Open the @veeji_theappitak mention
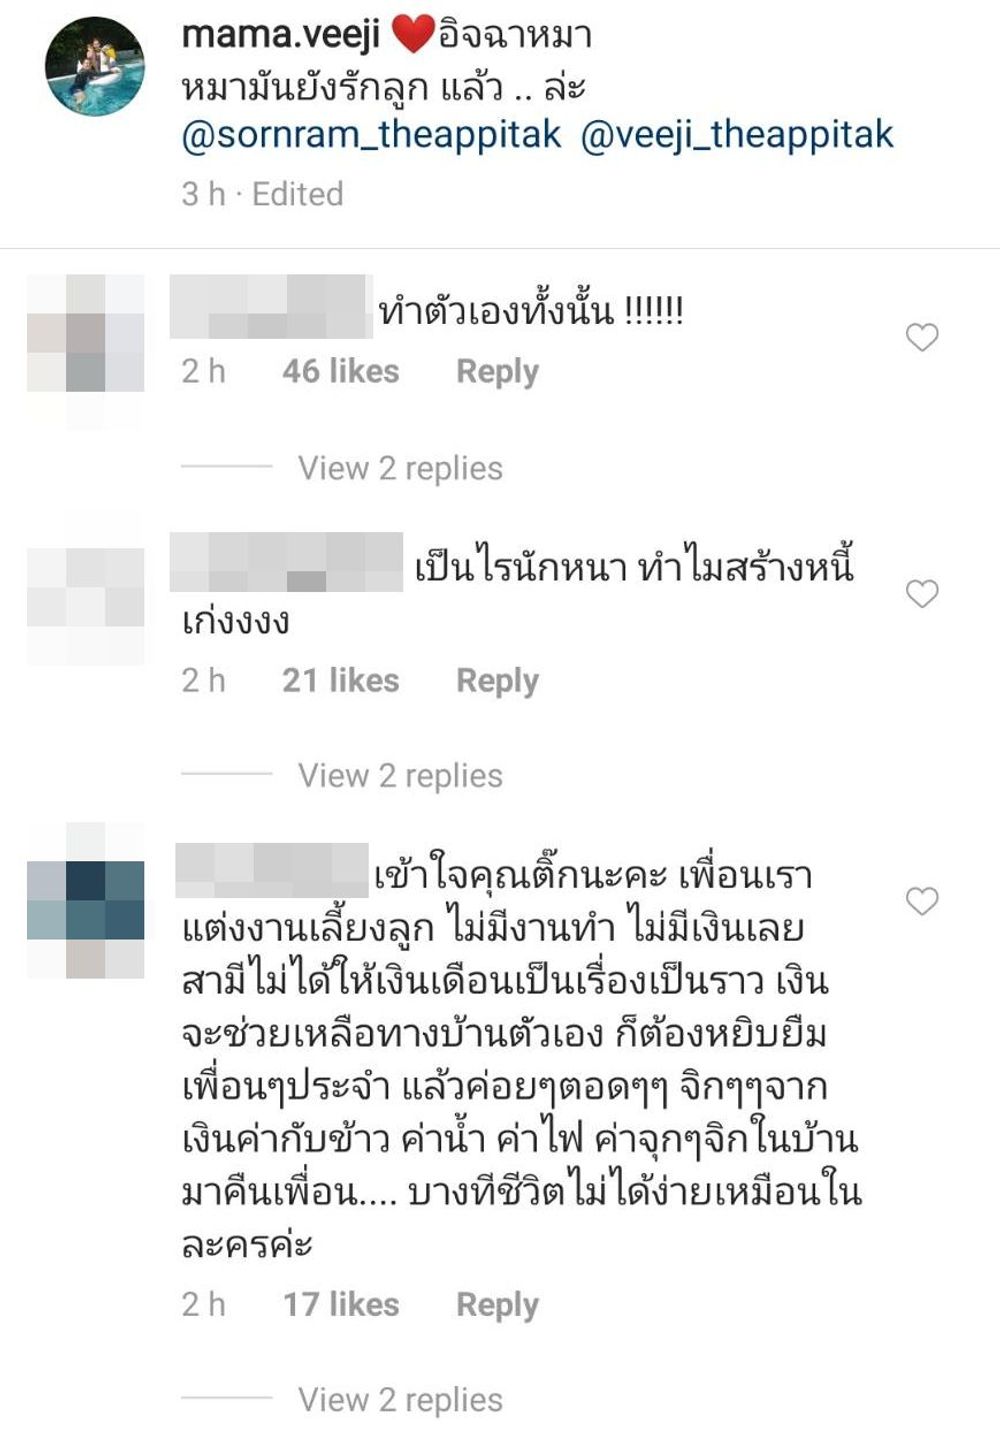This screenshot has width=1000, height=1438. tap(737, 135)
